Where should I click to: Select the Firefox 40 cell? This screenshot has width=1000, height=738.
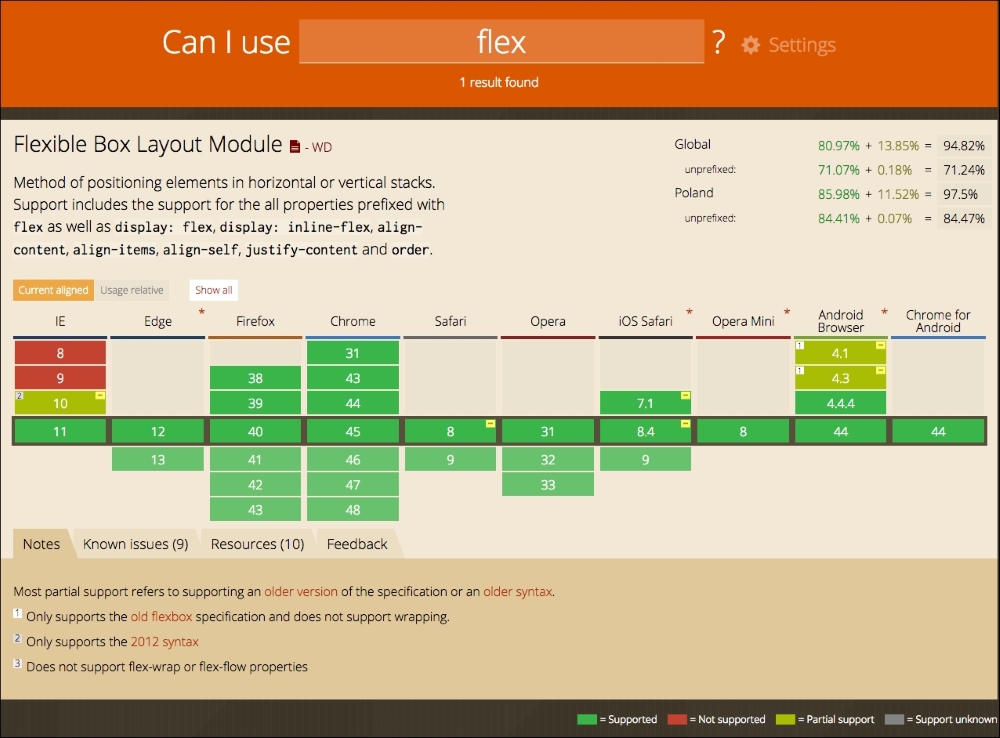pyautogui.click(x=255, y=432)
